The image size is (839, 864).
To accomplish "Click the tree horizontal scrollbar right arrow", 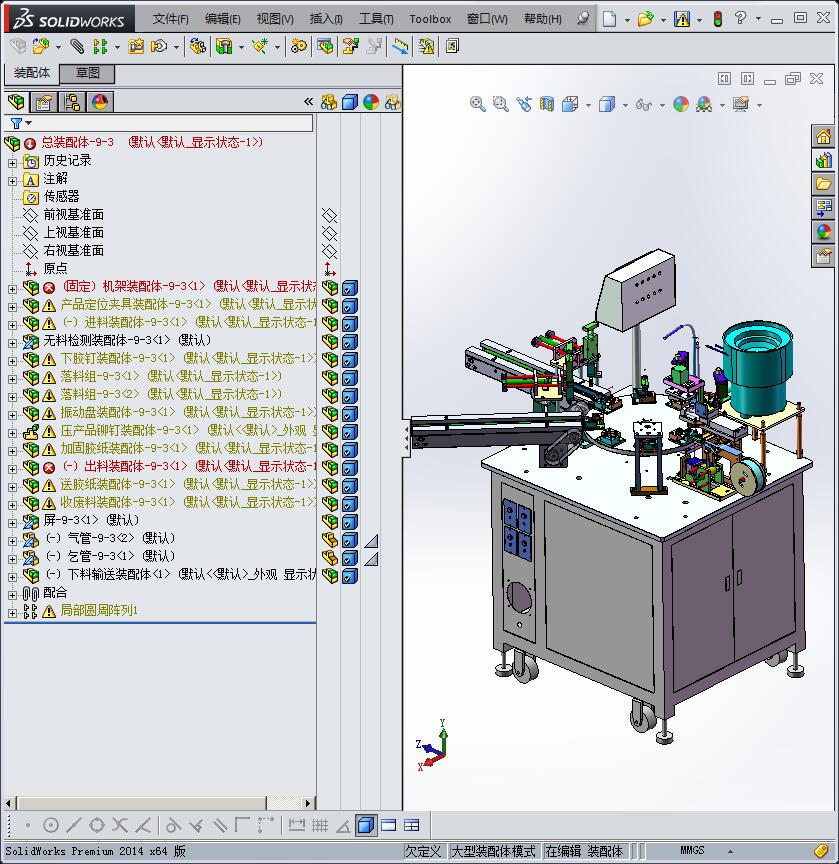I will click(308, 803).
